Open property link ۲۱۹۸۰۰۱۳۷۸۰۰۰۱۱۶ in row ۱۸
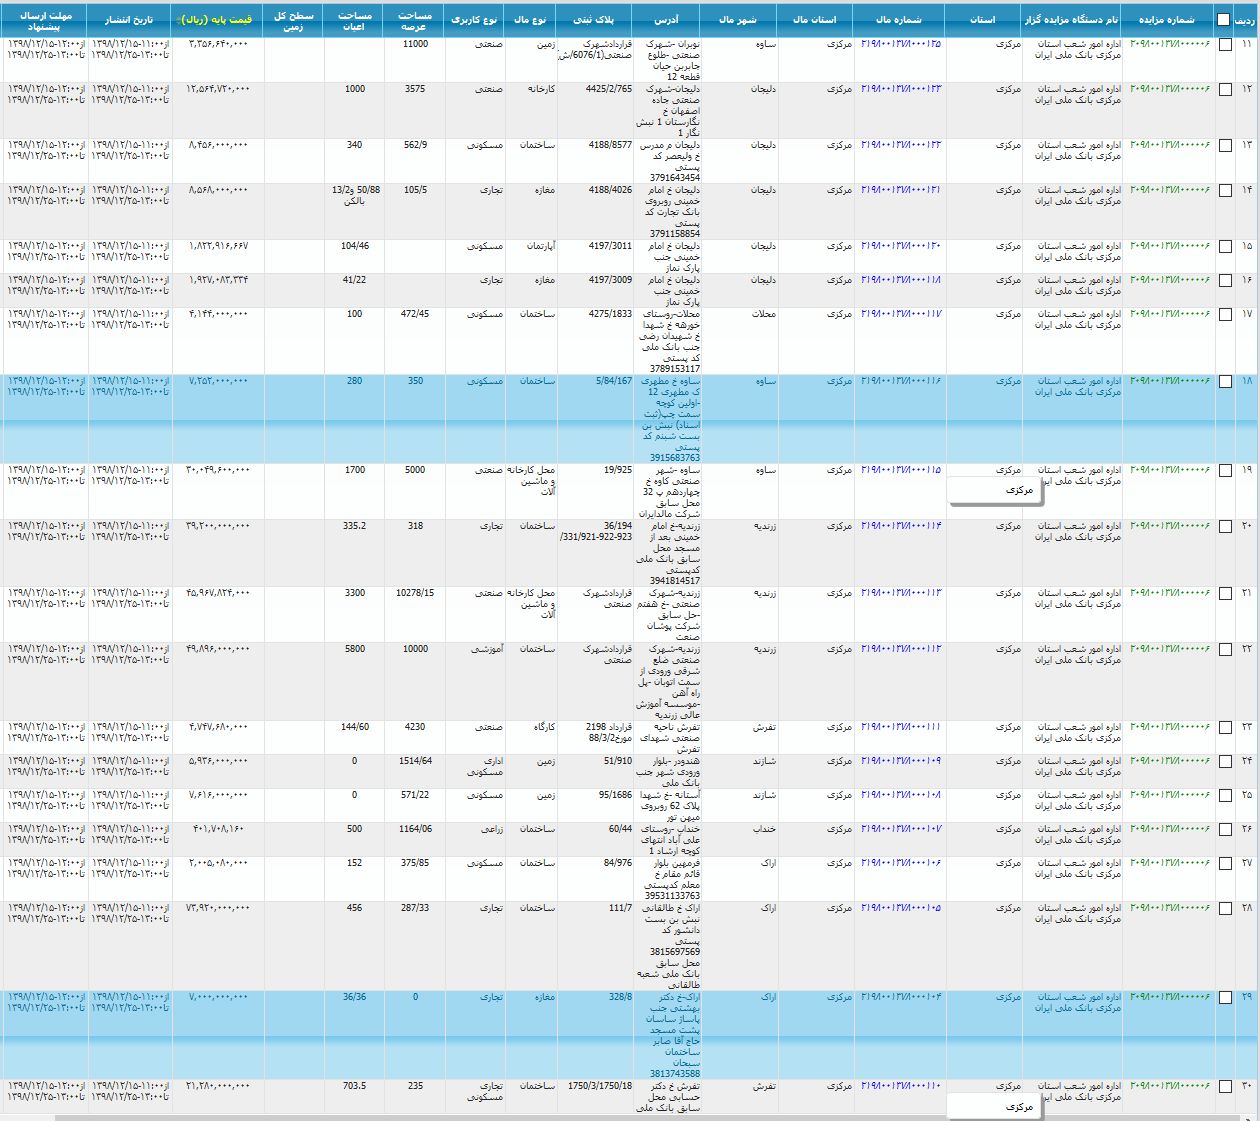1260x1121 pixels. (900, 381)
